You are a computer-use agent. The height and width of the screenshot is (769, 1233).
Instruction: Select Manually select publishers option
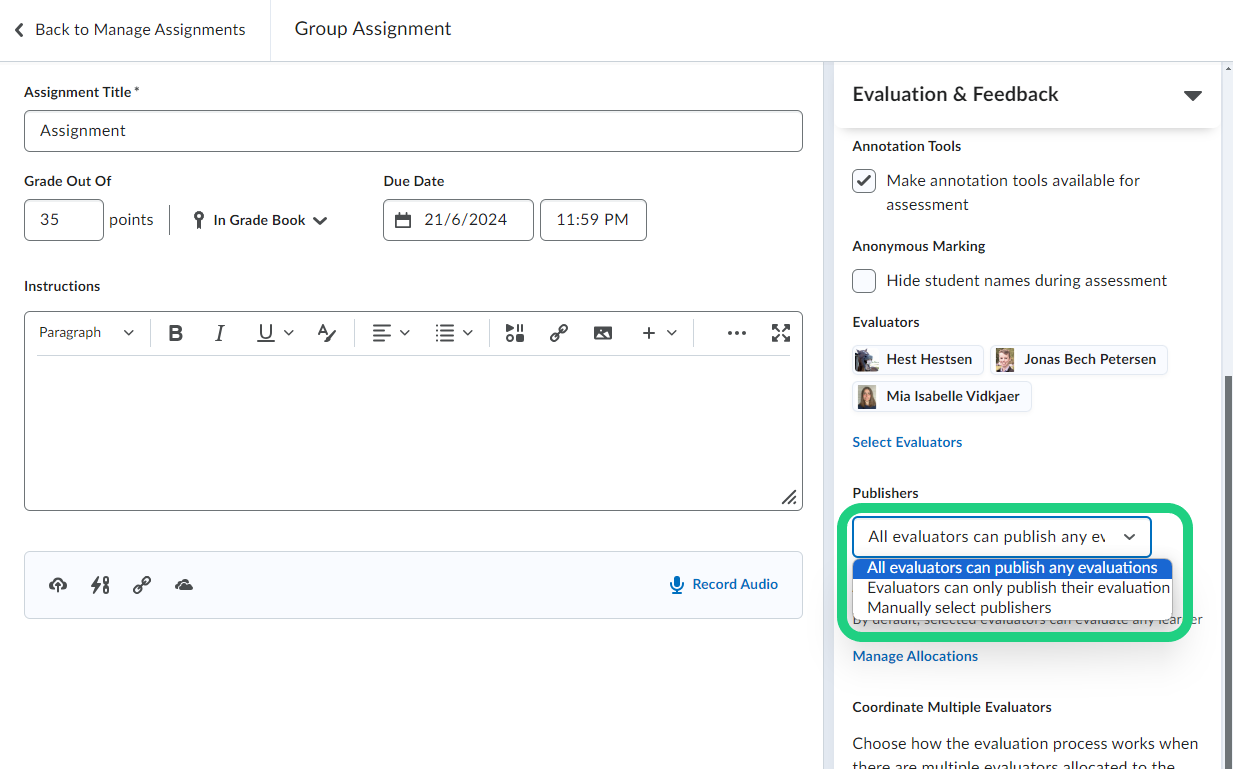[958, 607]
